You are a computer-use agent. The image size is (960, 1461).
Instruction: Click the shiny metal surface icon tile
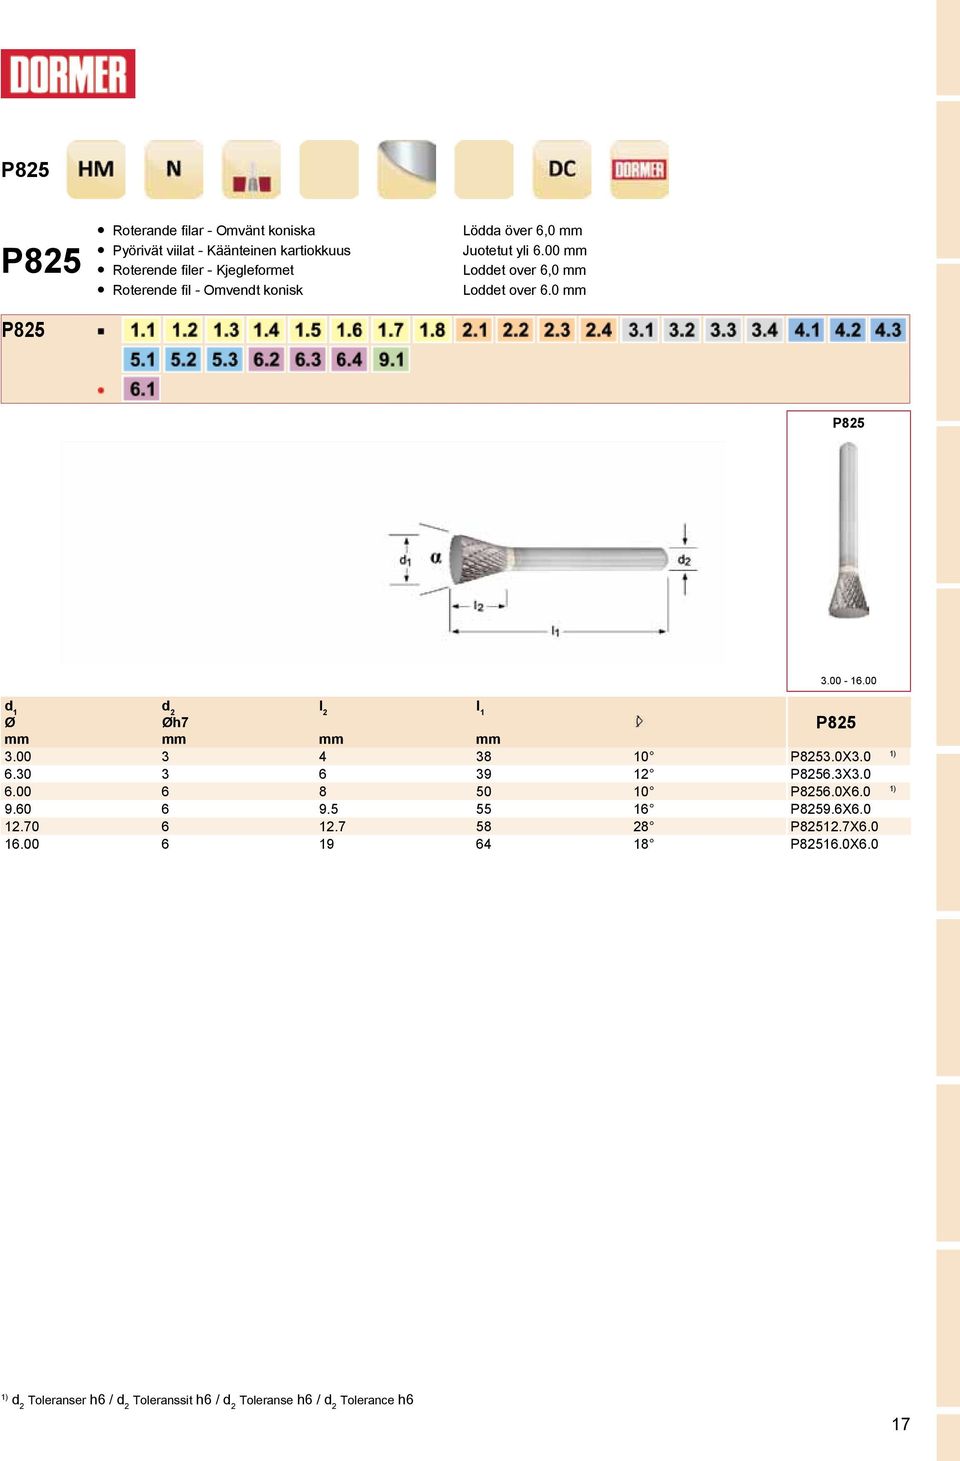(406, 169)
